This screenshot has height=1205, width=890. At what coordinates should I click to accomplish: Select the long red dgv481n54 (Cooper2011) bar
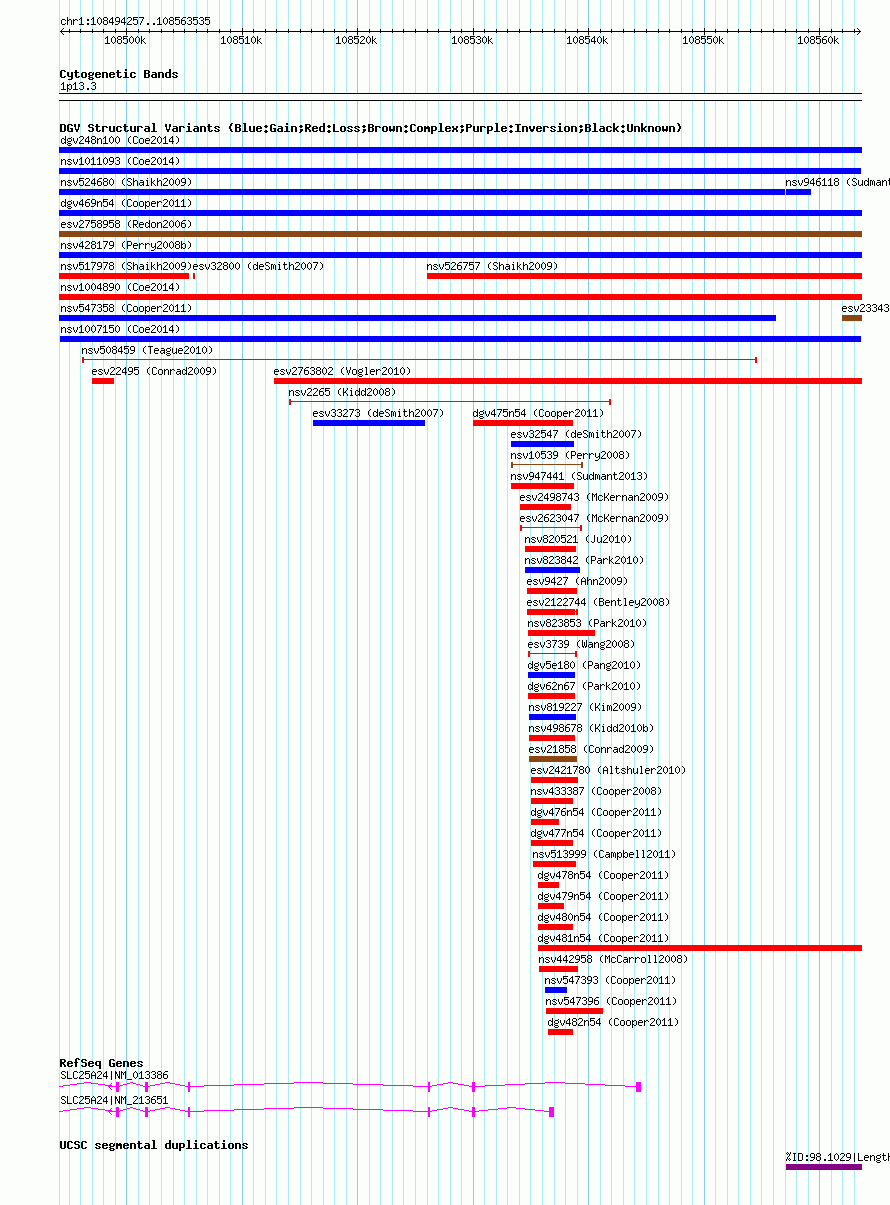(700, 948)
